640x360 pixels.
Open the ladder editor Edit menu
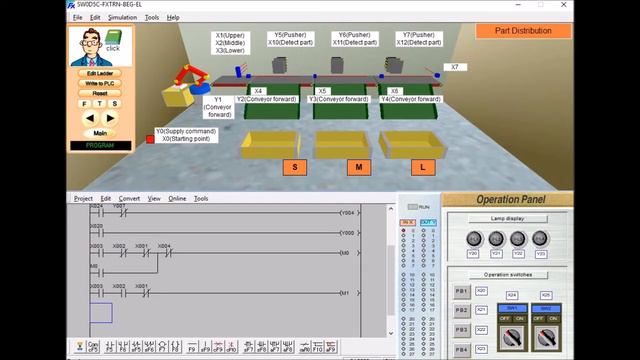coord(106,198)
